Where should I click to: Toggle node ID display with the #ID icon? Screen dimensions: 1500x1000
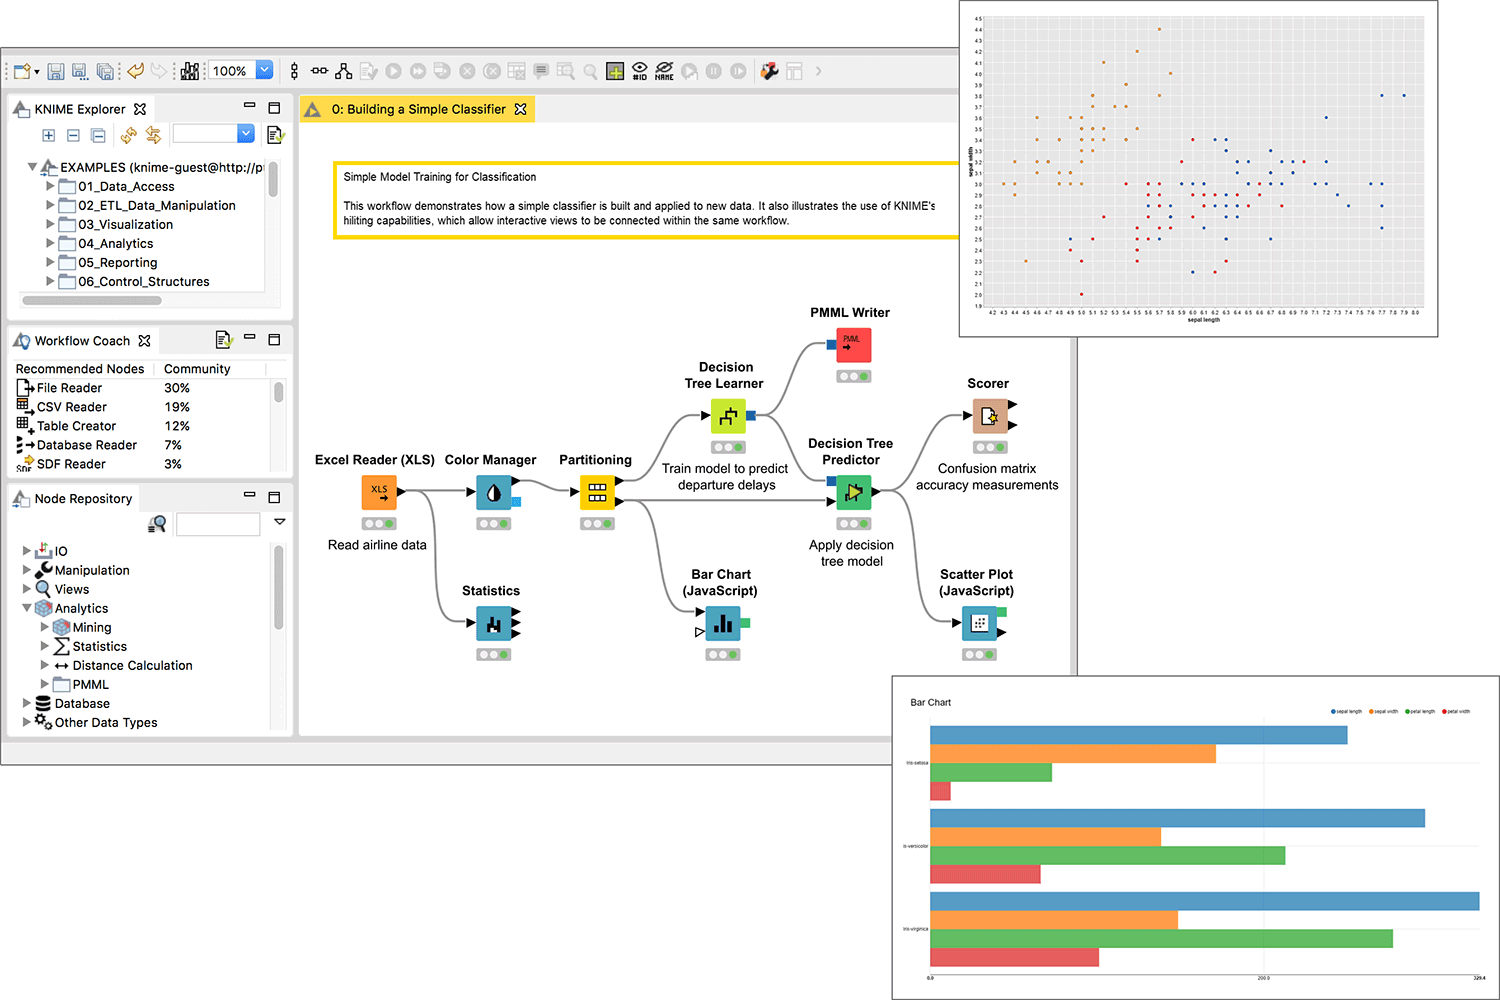pos(640,71)
